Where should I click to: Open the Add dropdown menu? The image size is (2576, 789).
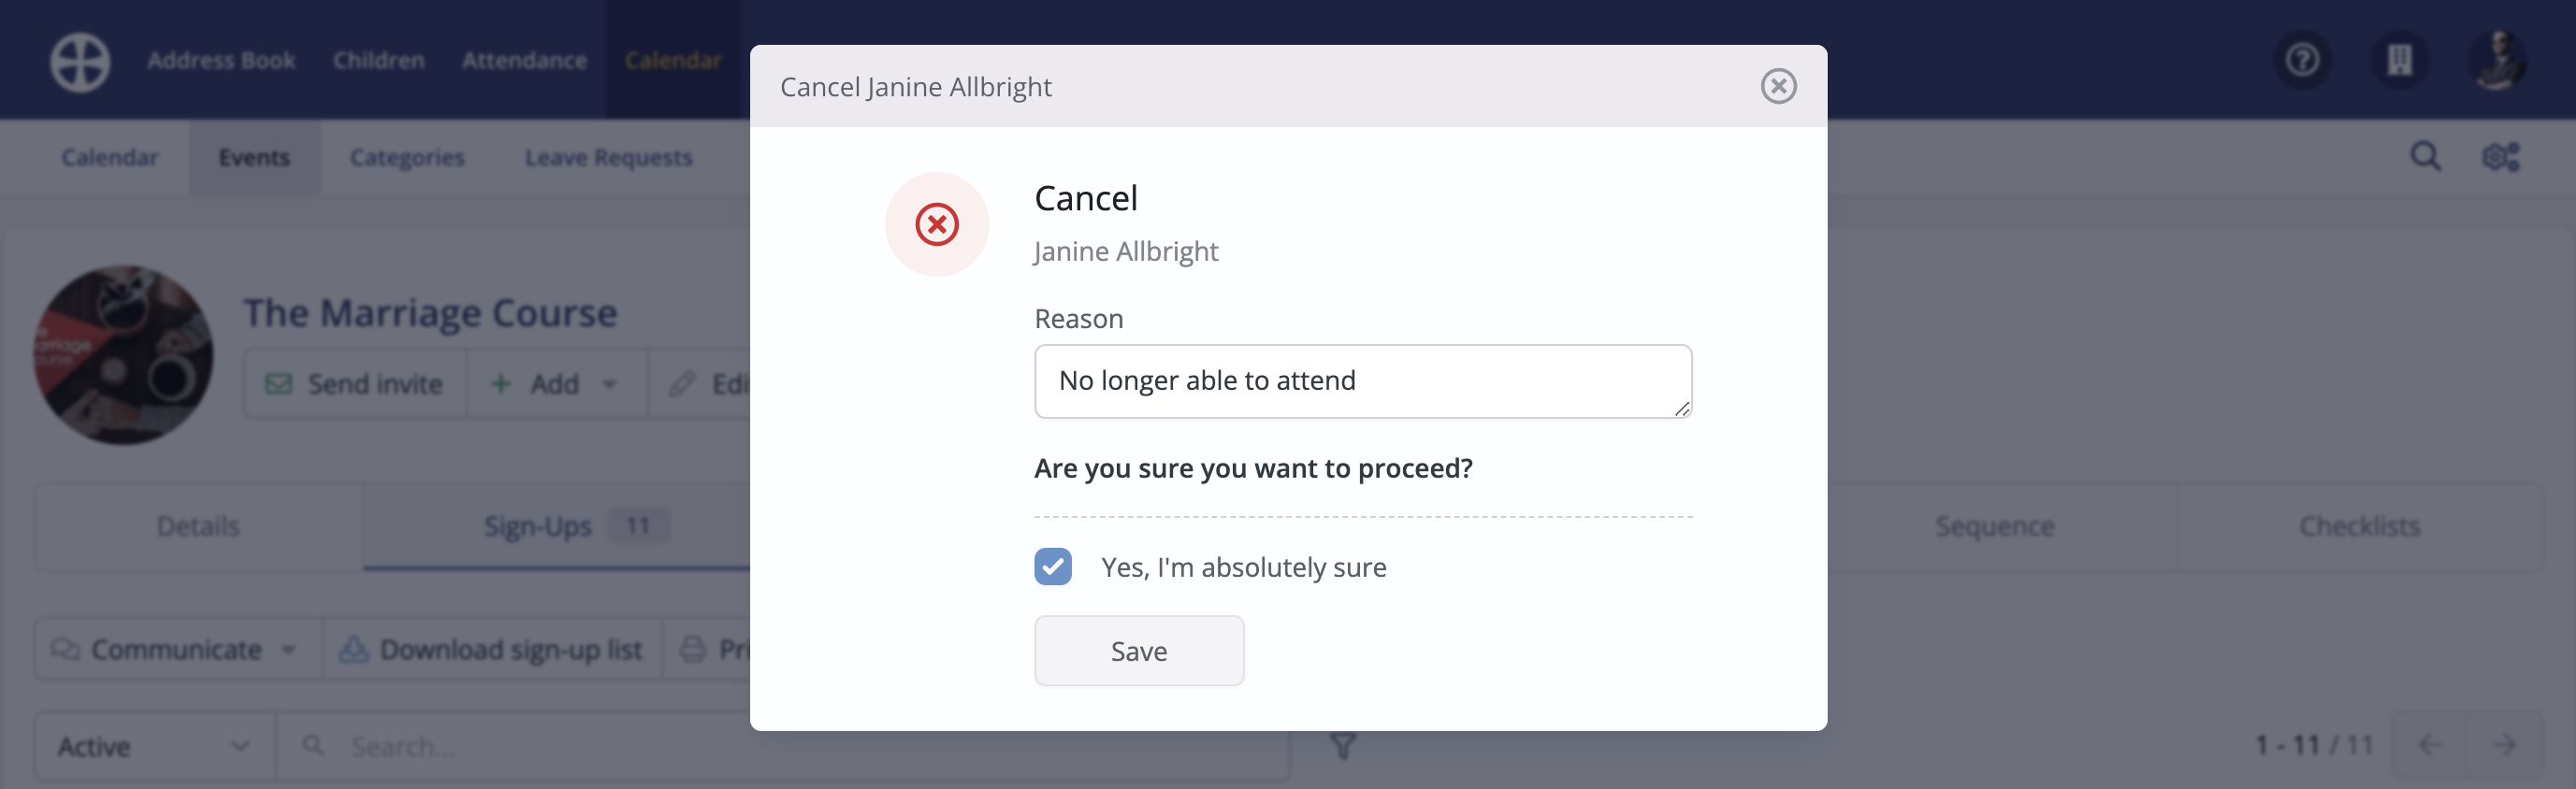[x=556, y=384]
